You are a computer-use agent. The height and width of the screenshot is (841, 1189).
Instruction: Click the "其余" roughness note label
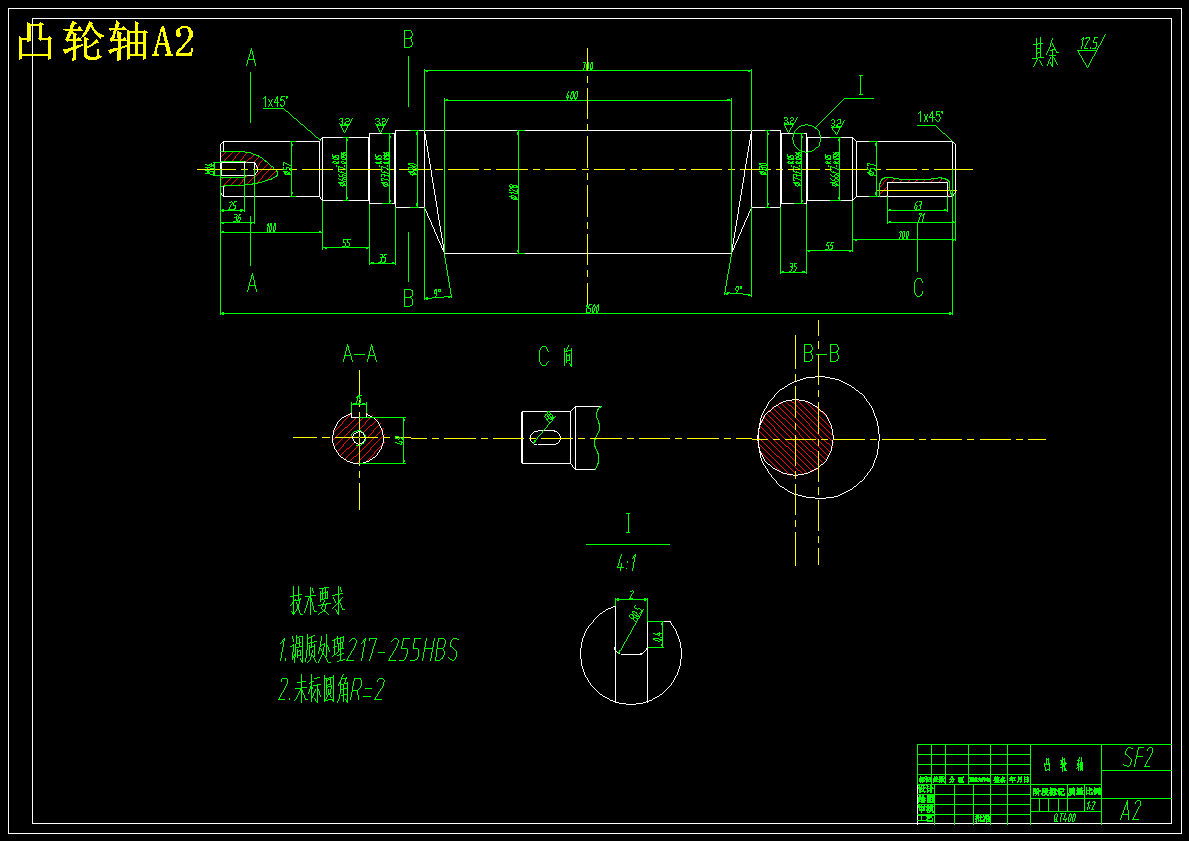(1045, 54)
